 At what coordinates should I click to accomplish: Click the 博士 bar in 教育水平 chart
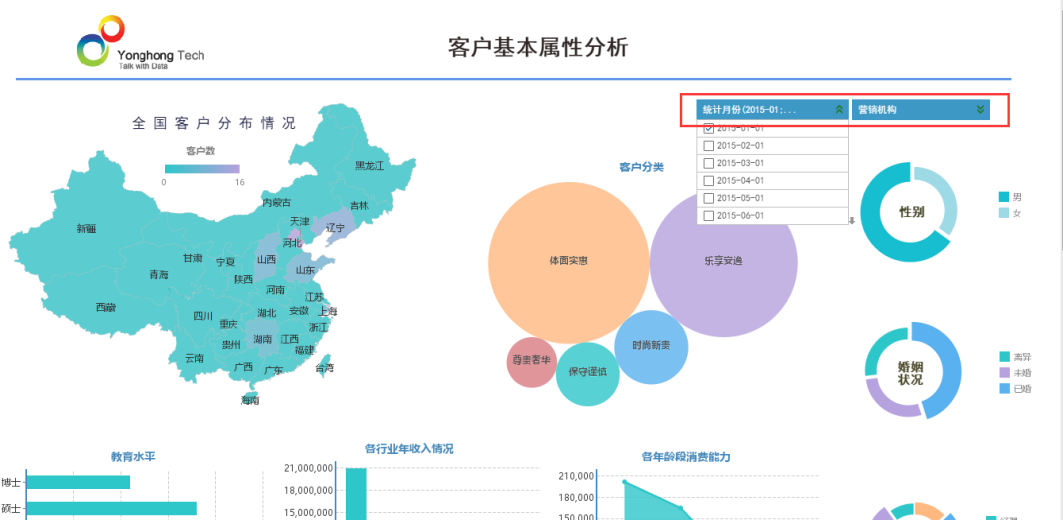pos(78,482)
